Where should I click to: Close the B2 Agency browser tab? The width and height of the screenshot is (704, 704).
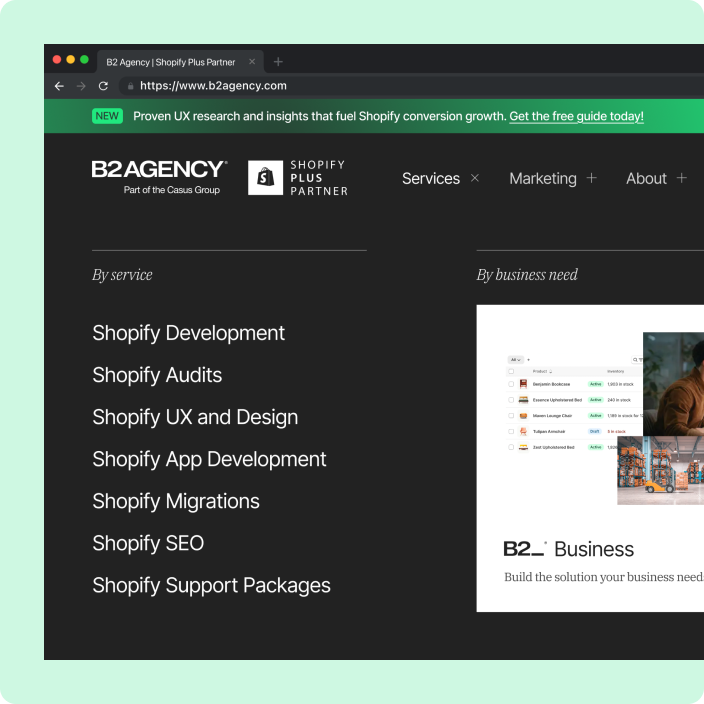click(252, 62)
